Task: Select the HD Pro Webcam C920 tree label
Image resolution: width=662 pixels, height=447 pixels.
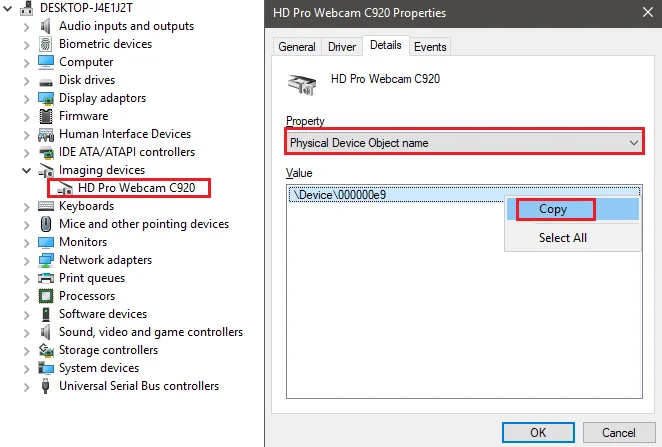Action: (137, 188)
